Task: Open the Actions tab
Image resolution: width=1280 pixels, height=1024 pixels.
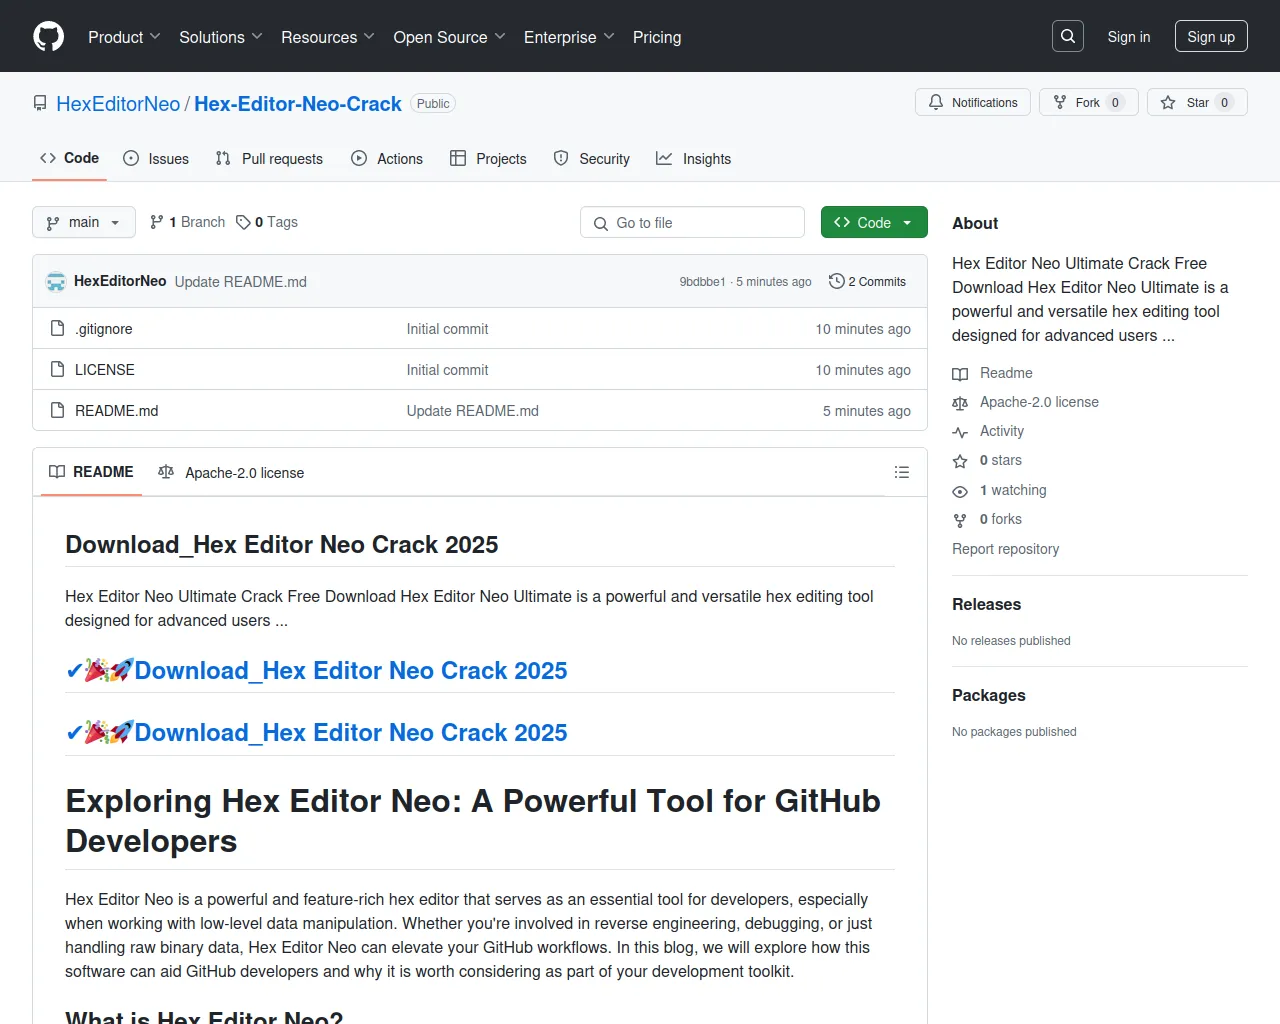Action: (x=387, y=158)
